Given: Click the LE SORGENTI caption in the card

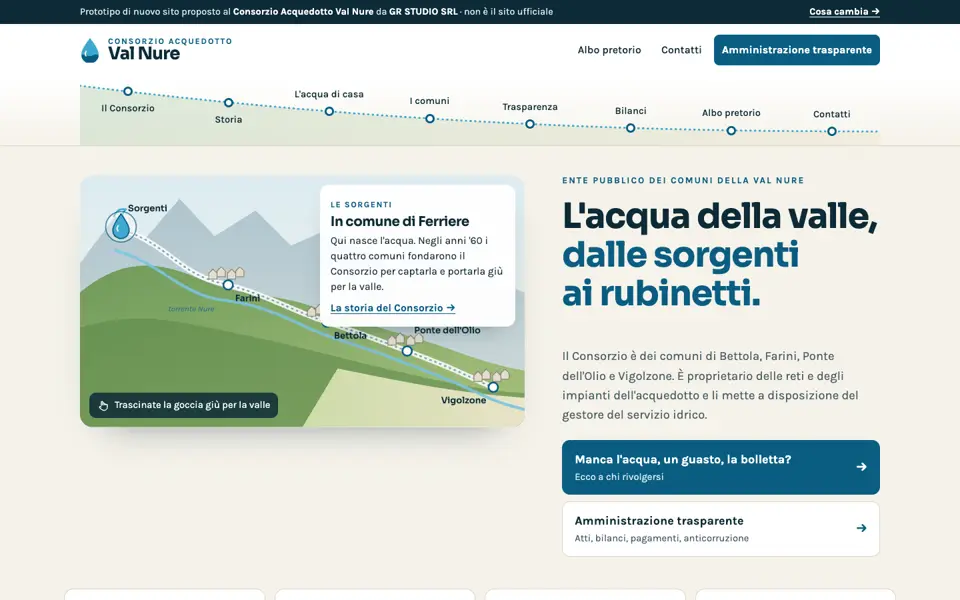Looking at the screenshot, I should (x=361, y=204).
